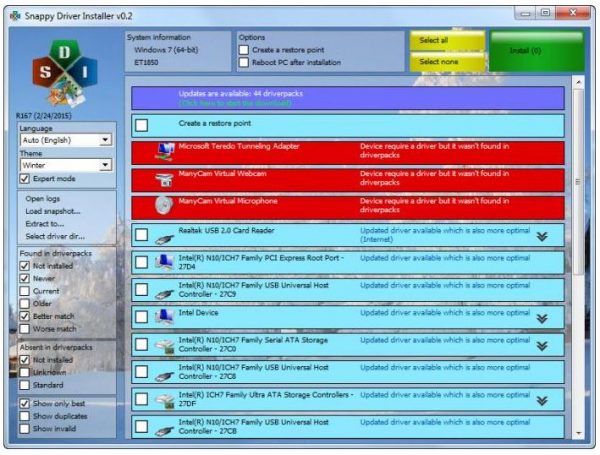This screenshot has height=455, width=600.
Task: Expand the Realtek USB 2.0 Card Reader row
Action: pyautogui.click(x=542, y=237)
